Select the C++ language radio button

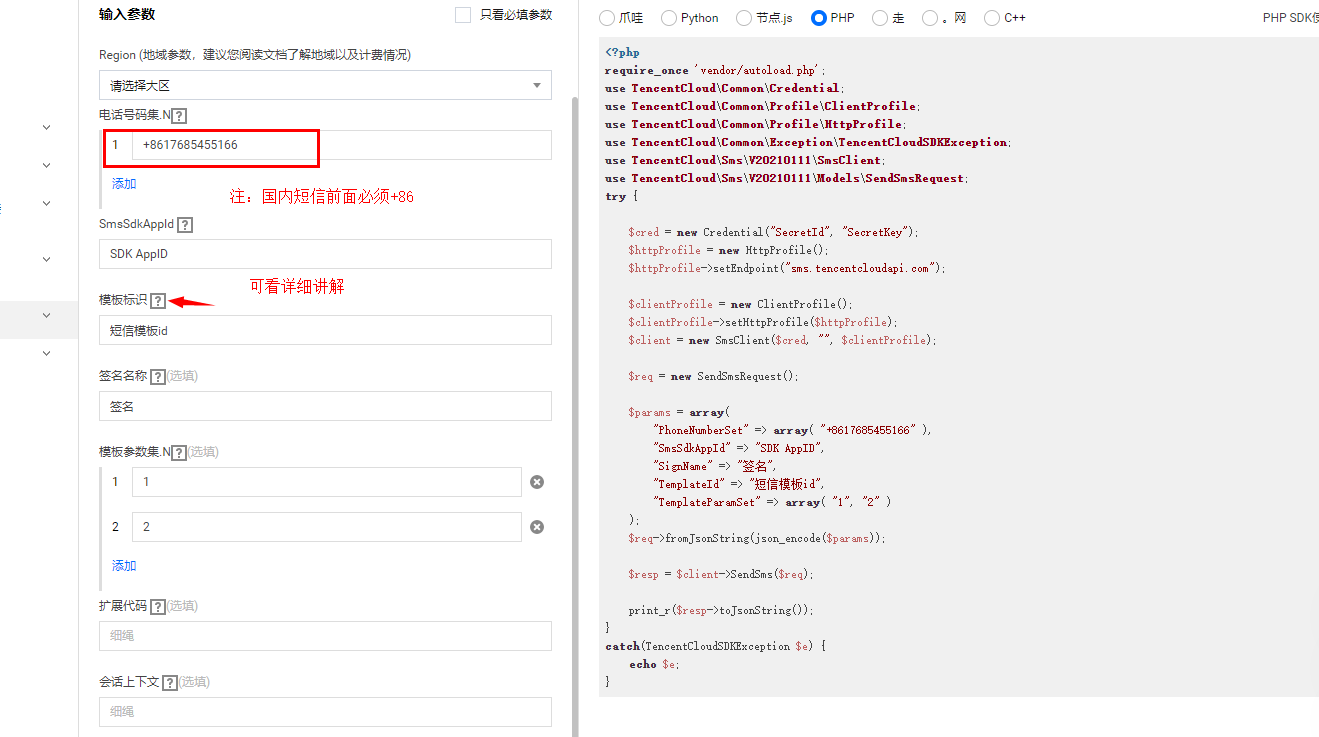point(991,18)
